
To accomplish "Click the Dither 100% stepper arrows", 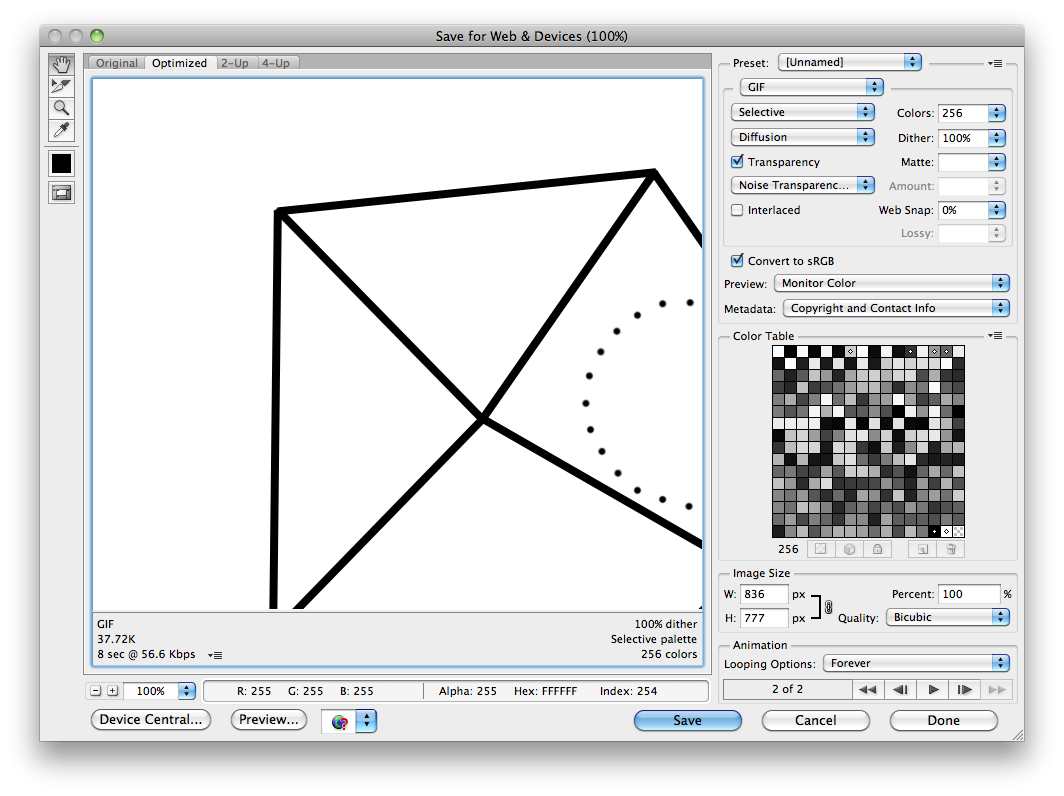I will point(996,138).
